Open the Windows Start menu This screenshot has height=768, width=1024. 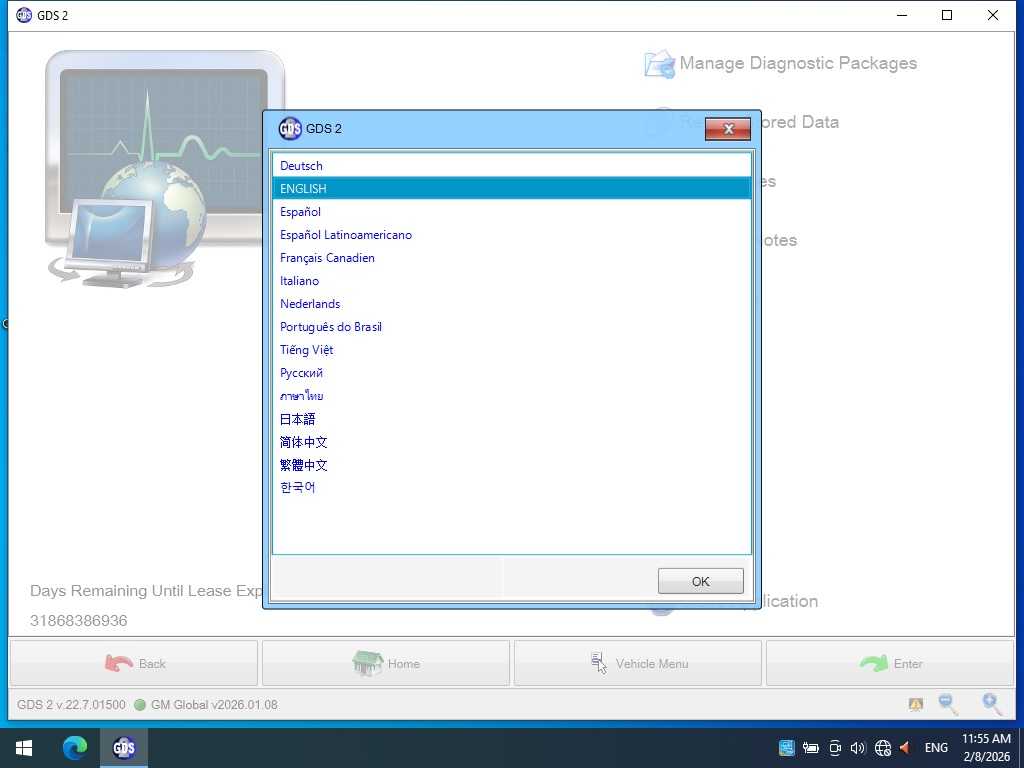coord(23,747)
